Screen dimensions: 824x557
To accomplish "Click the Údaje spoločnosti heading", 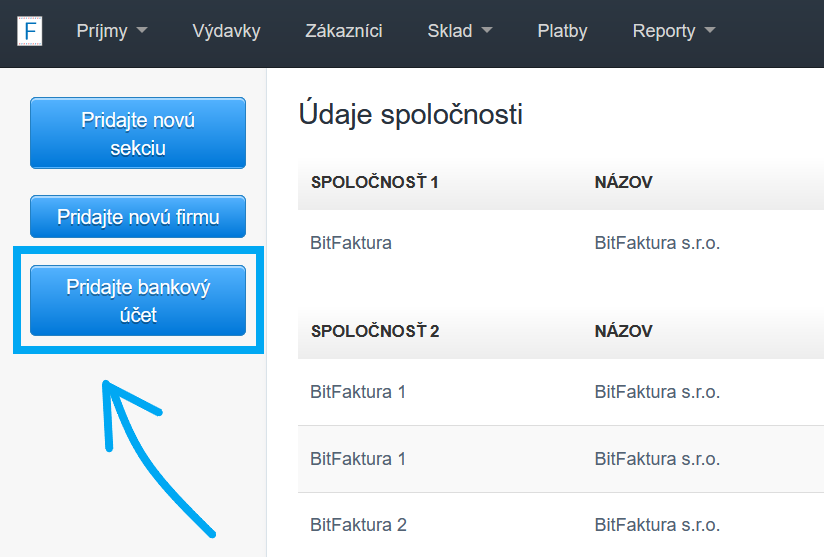I will pyautogui.click(x=410, y=115).
